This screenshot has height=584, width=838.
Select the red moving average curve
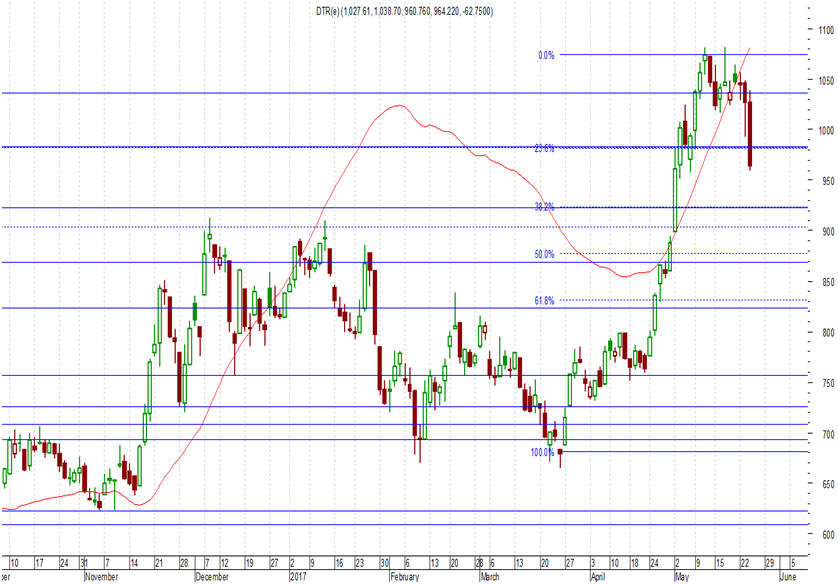tap(398, 106)
